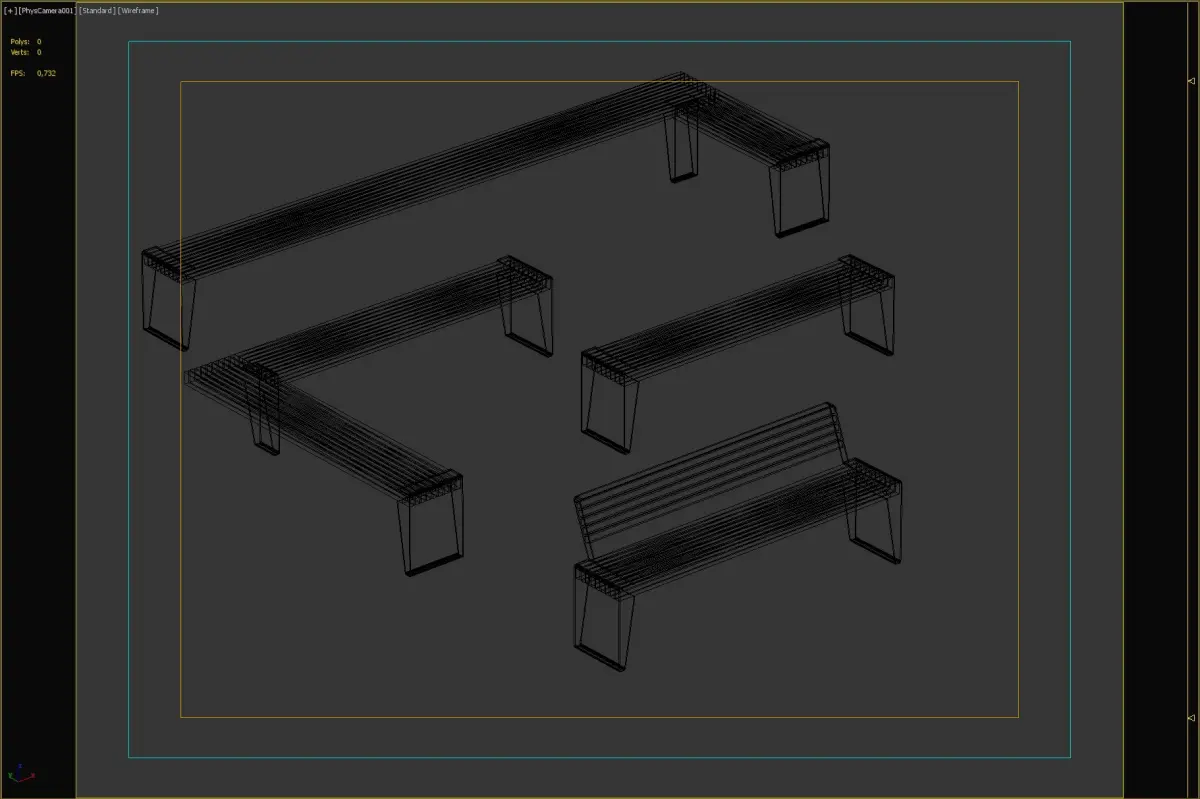Click the Verts statistics label
Screen dimensions: 1200x799
(x=19, y=52)
